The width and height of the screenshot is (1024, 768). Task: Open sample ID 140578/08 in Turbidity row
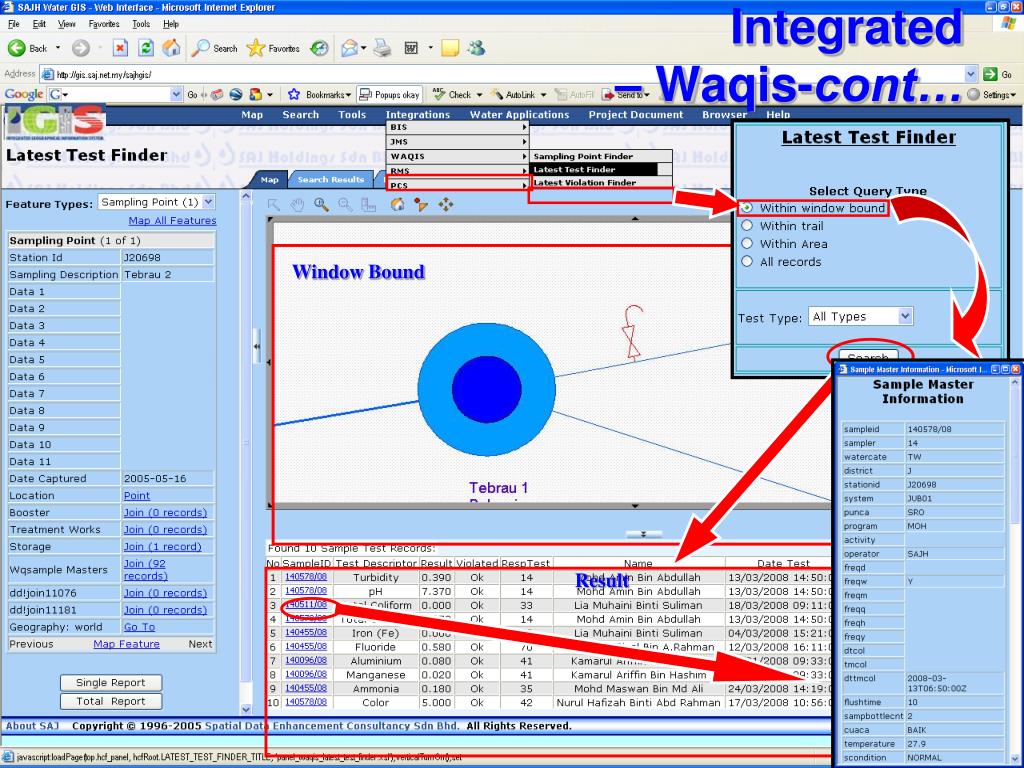coord(306,577)
